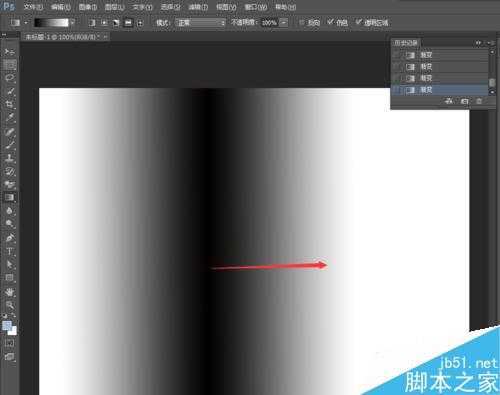Open the History panel flyout menu
This screenshot has width=500, height=395.
[x=490, y=43]
